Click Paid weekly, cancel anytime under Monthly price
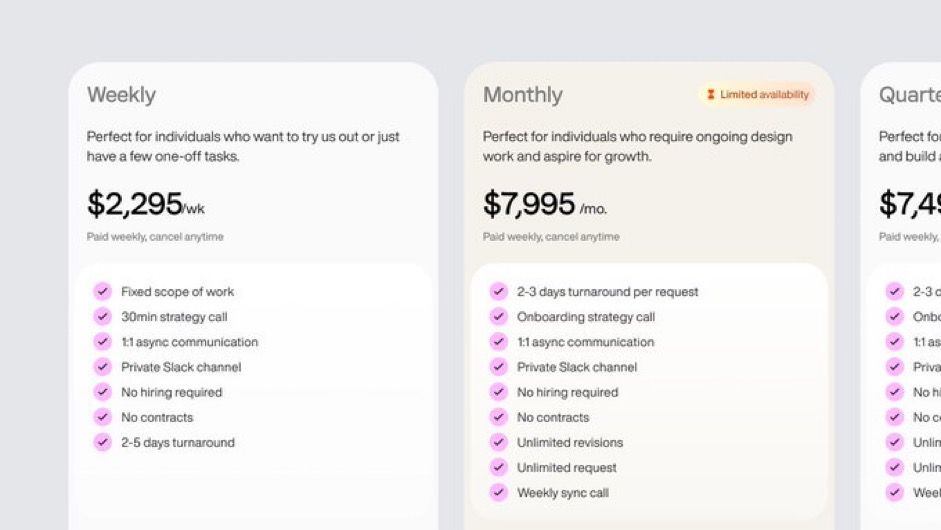This screenshot has height=530, width=941. point(551,236)
